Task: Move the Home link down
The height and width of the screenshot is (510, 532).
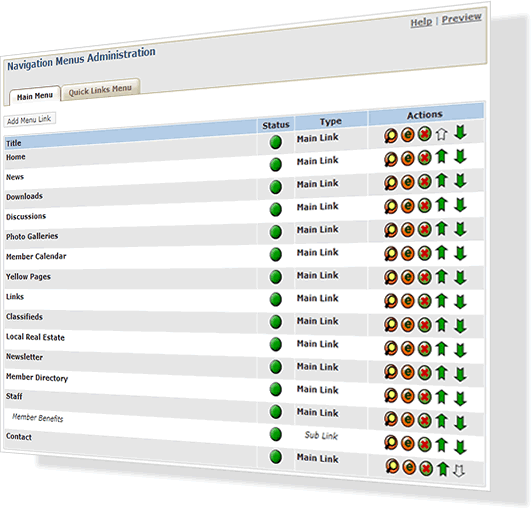Action: pos(460,132)
